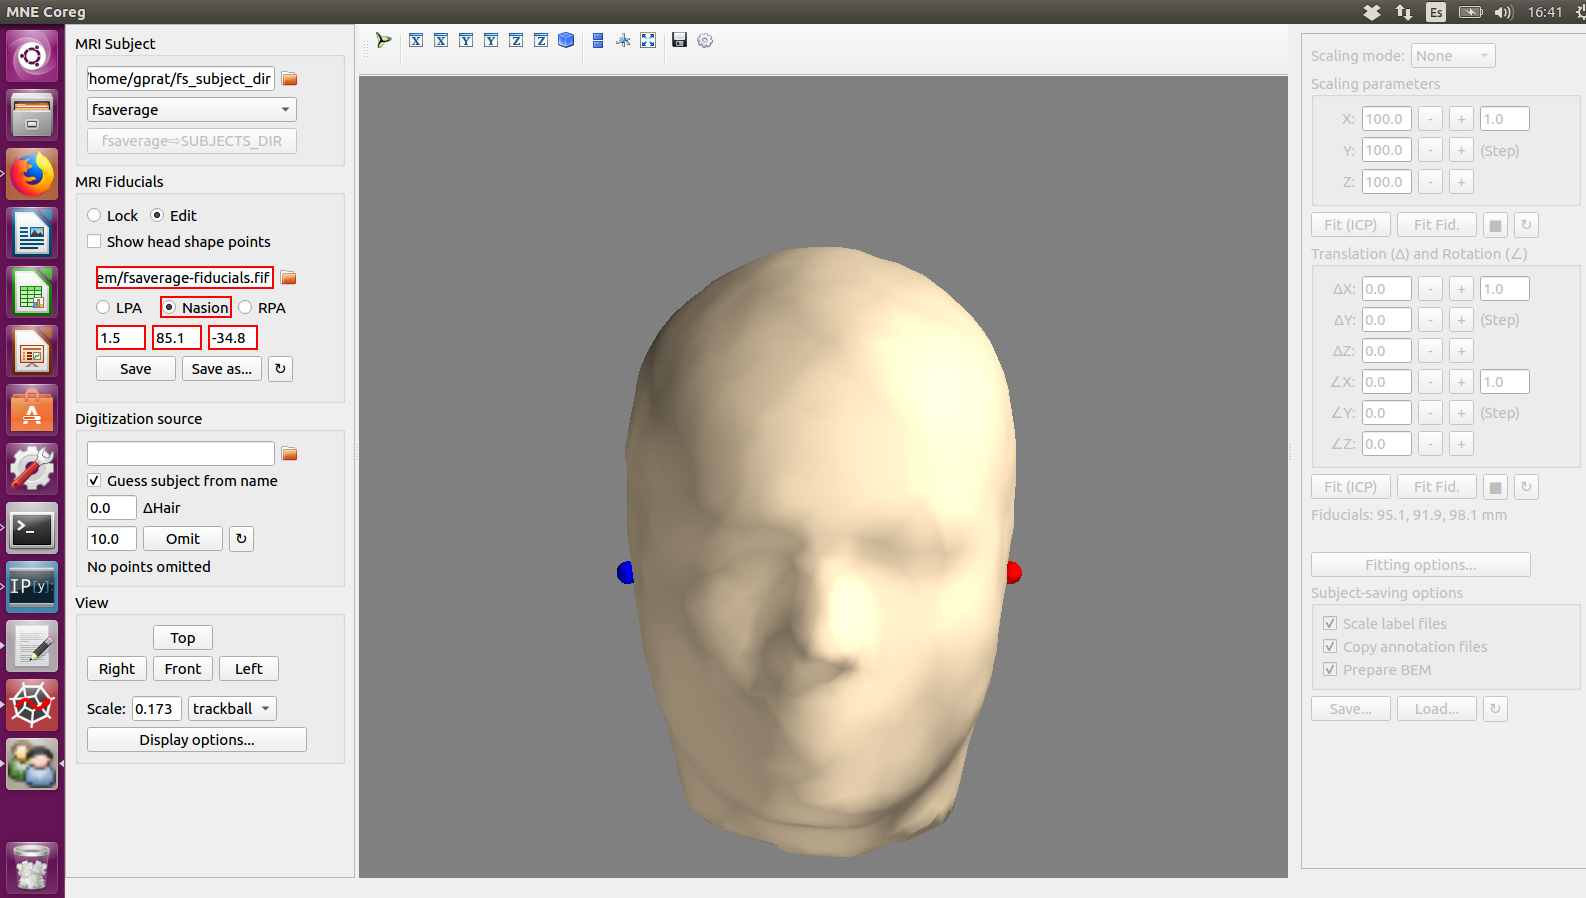Image resolution: width=1586 pixels, height=898 pixels.
Task: Set view along -X axis (second X icon)
Action: (441, 40)
